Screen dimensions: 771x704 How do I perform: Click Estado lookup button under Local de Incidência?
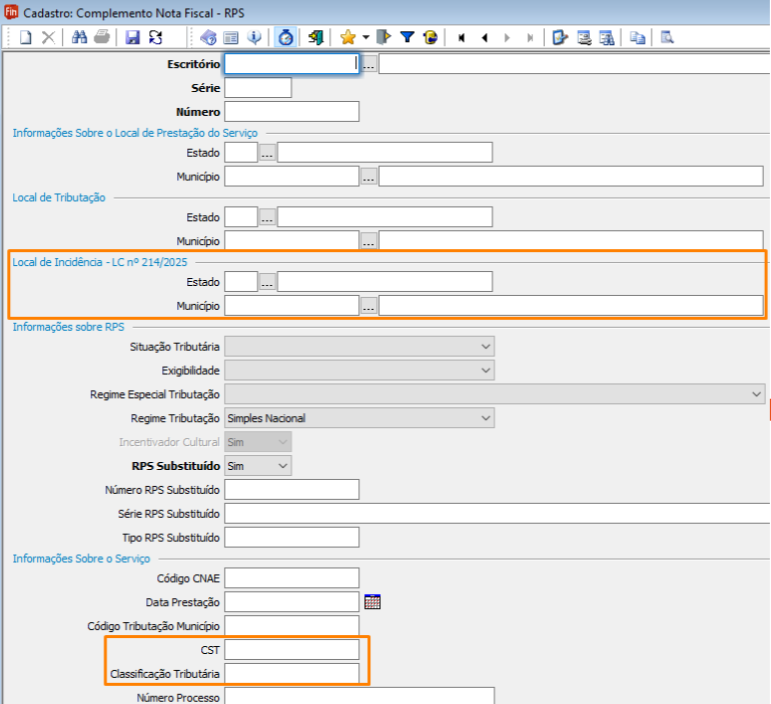pos(267,282)
